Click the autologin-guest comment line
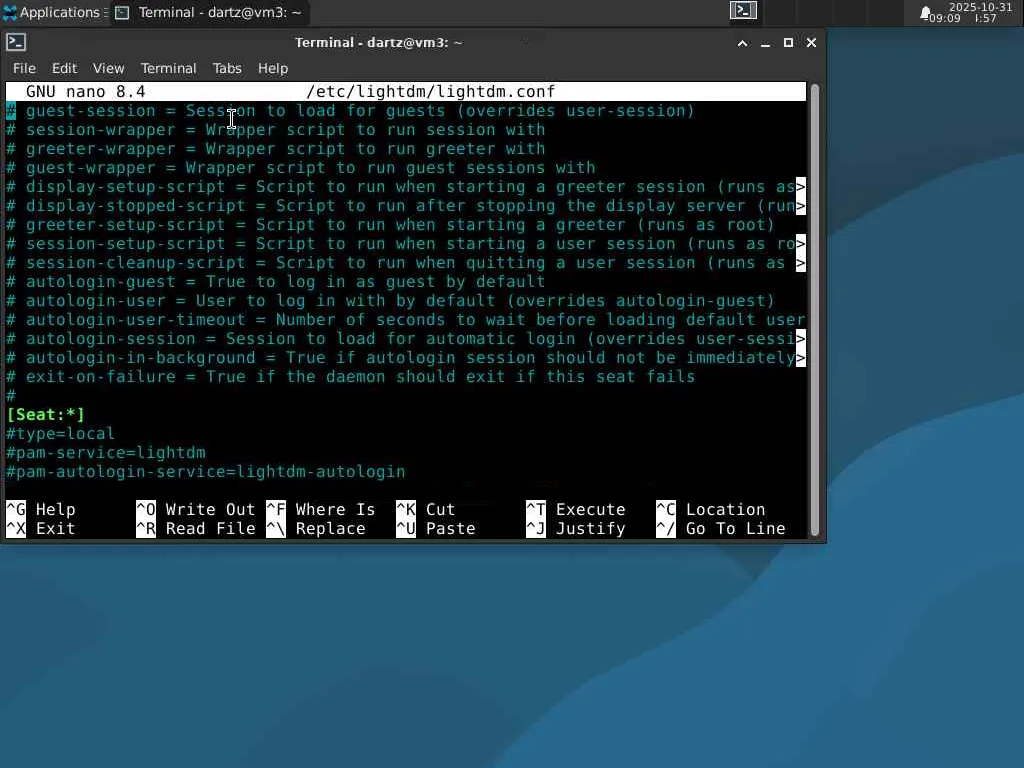 click(276, 281)
